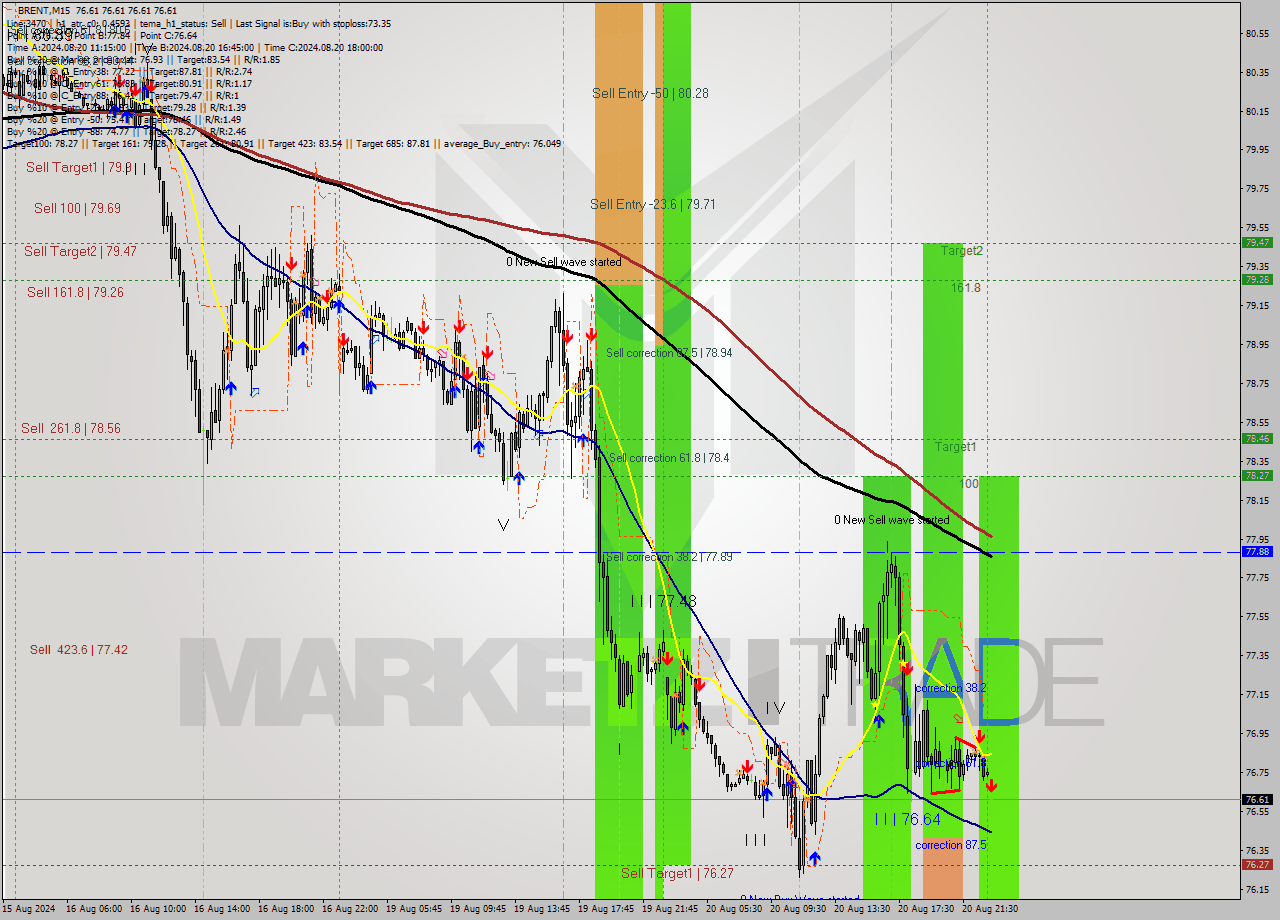
Task: Select green 78.46 price tag on axis
Action: point(1257,438)
